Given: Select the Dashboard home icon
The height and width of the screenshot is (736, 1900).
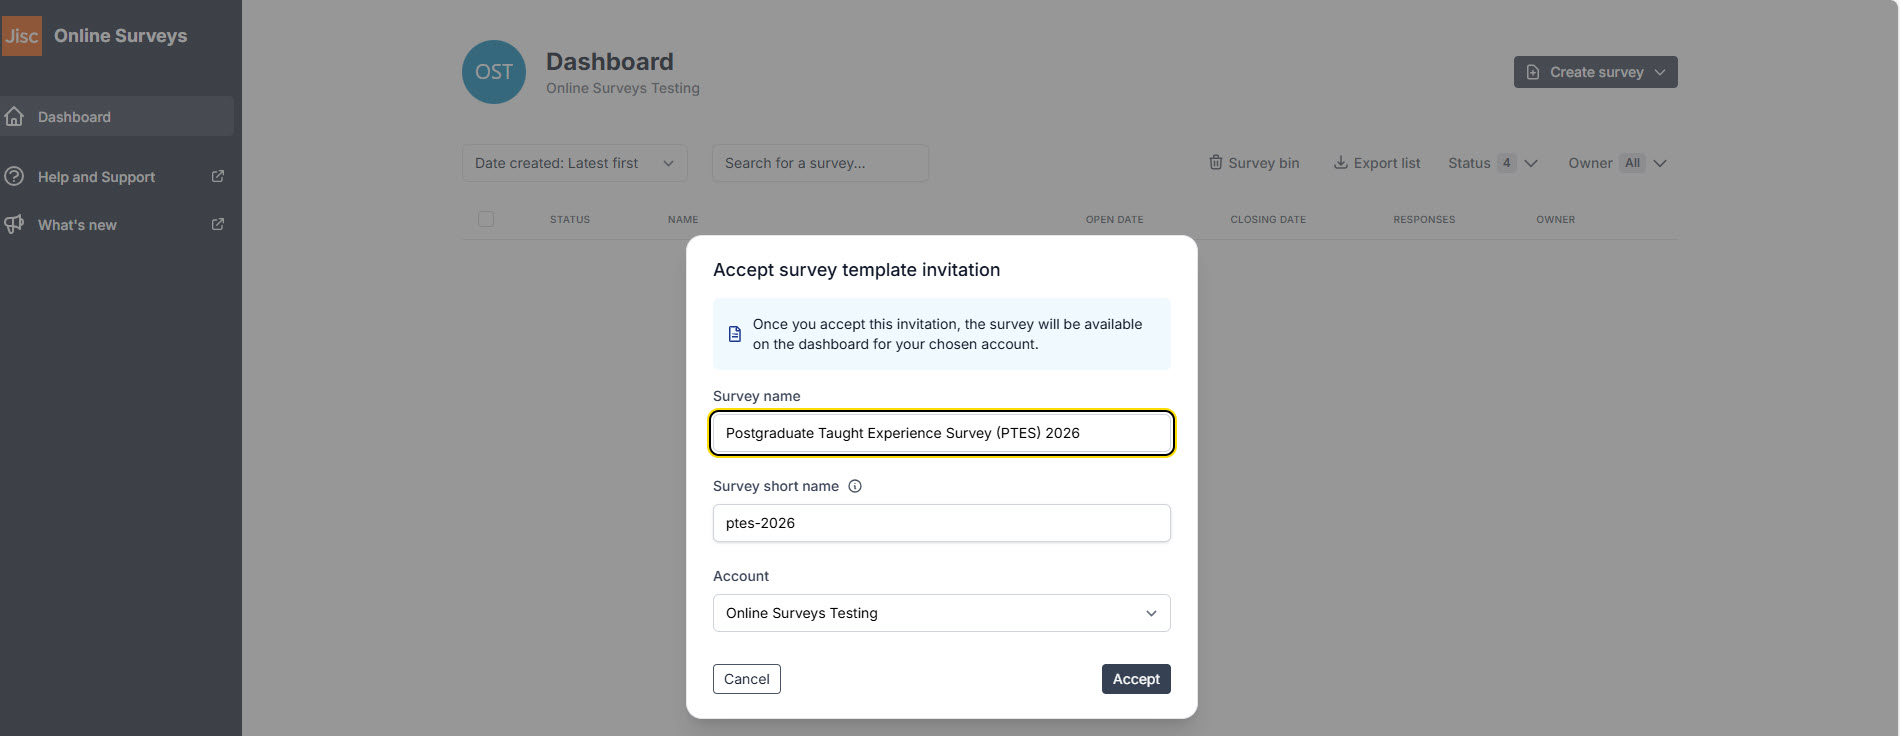Looking at the screenshot, I should click(14, 116).
